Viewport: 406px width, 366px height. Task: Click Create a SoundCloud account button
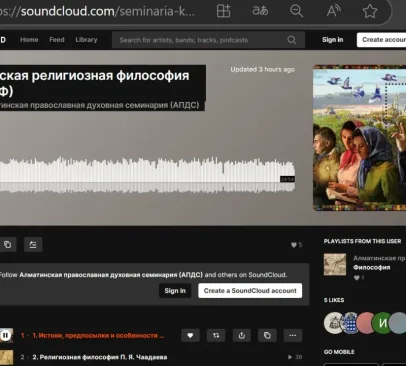tap(250, 291)
